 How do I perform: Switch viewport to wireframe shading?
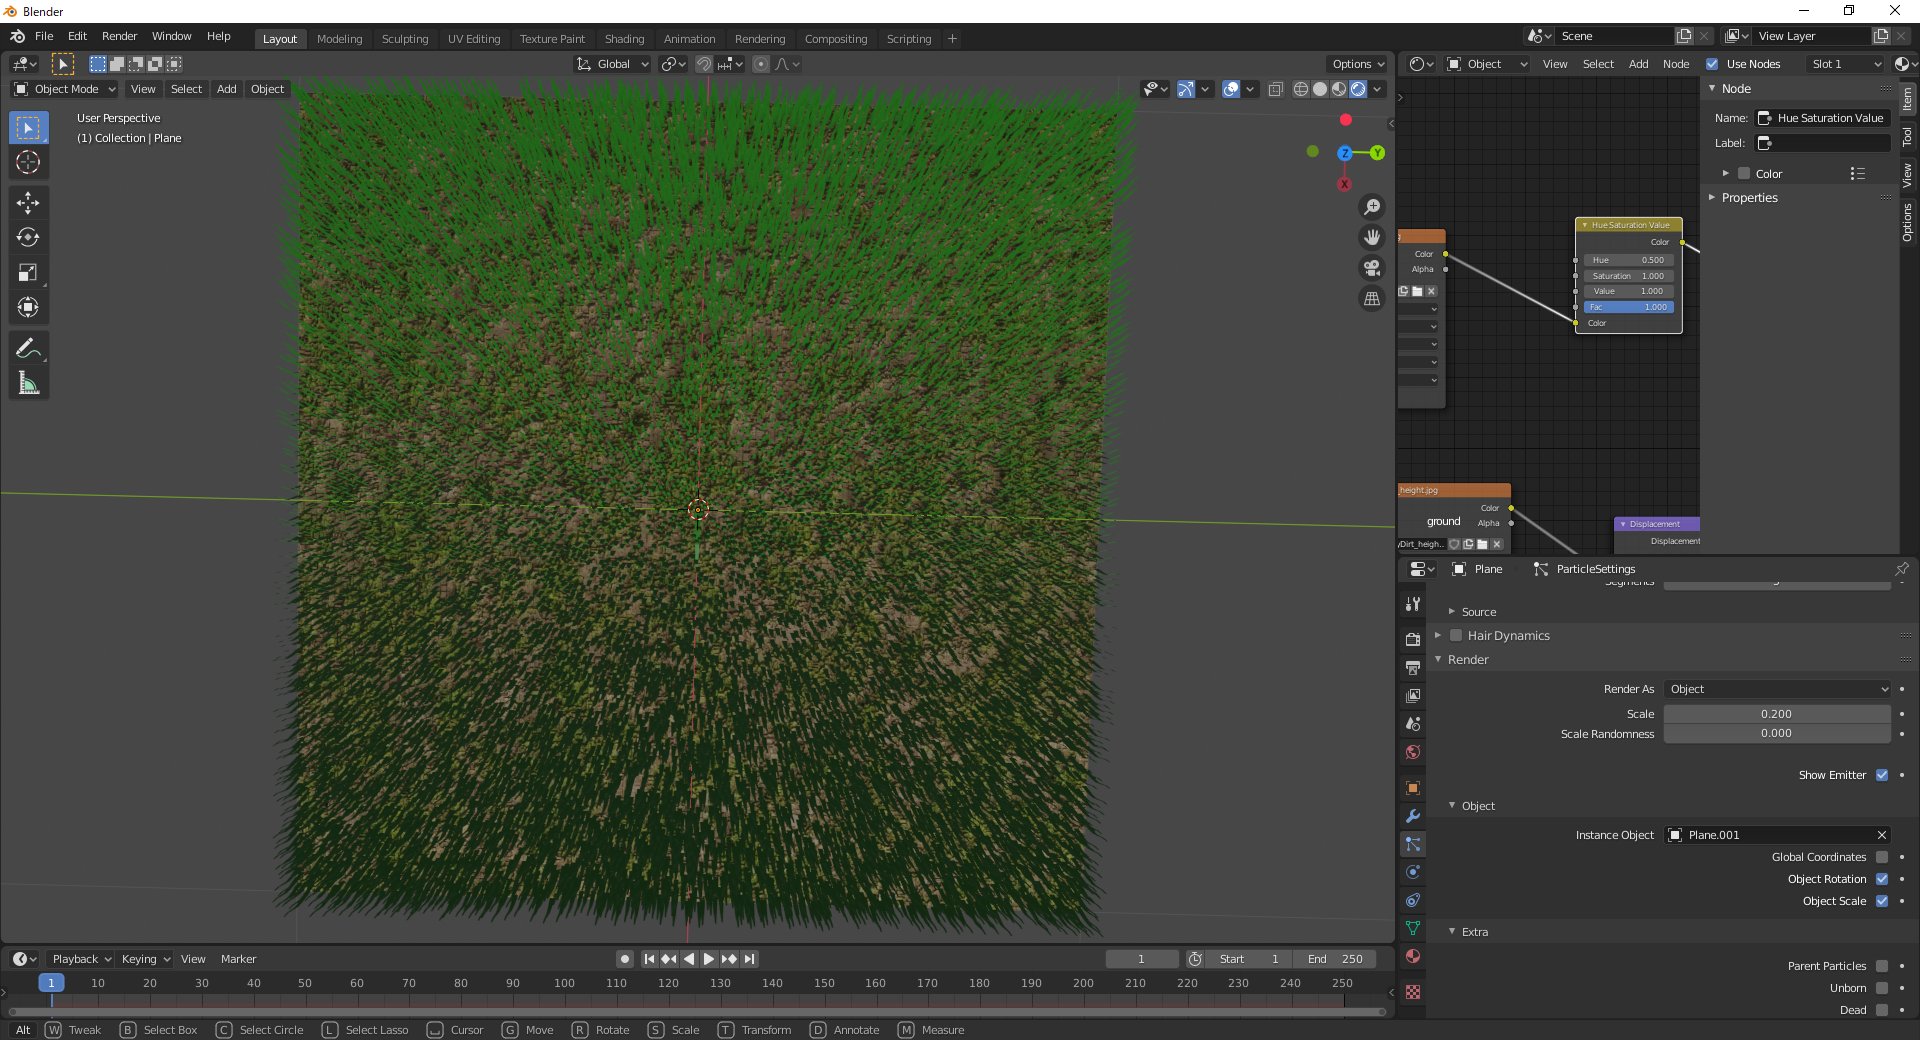click(x=1301, y=89)
